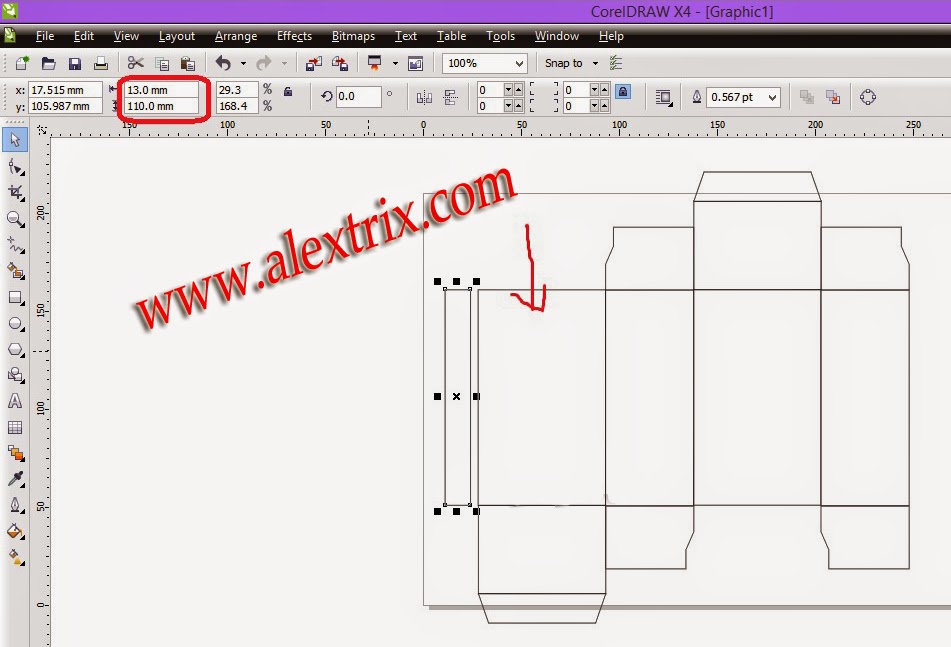Select the Fill bucket tool

click(16, 532)
